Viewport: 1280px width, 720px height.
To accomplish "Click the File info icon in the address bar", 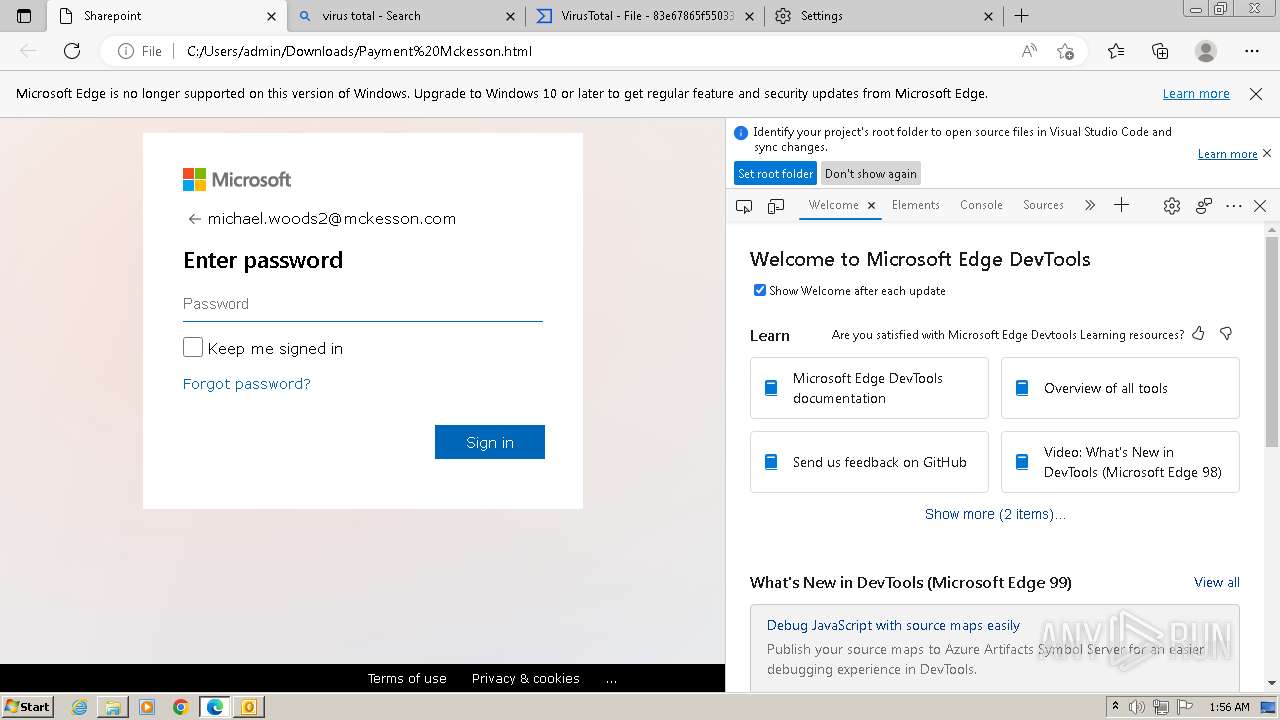I will (126, 51).
